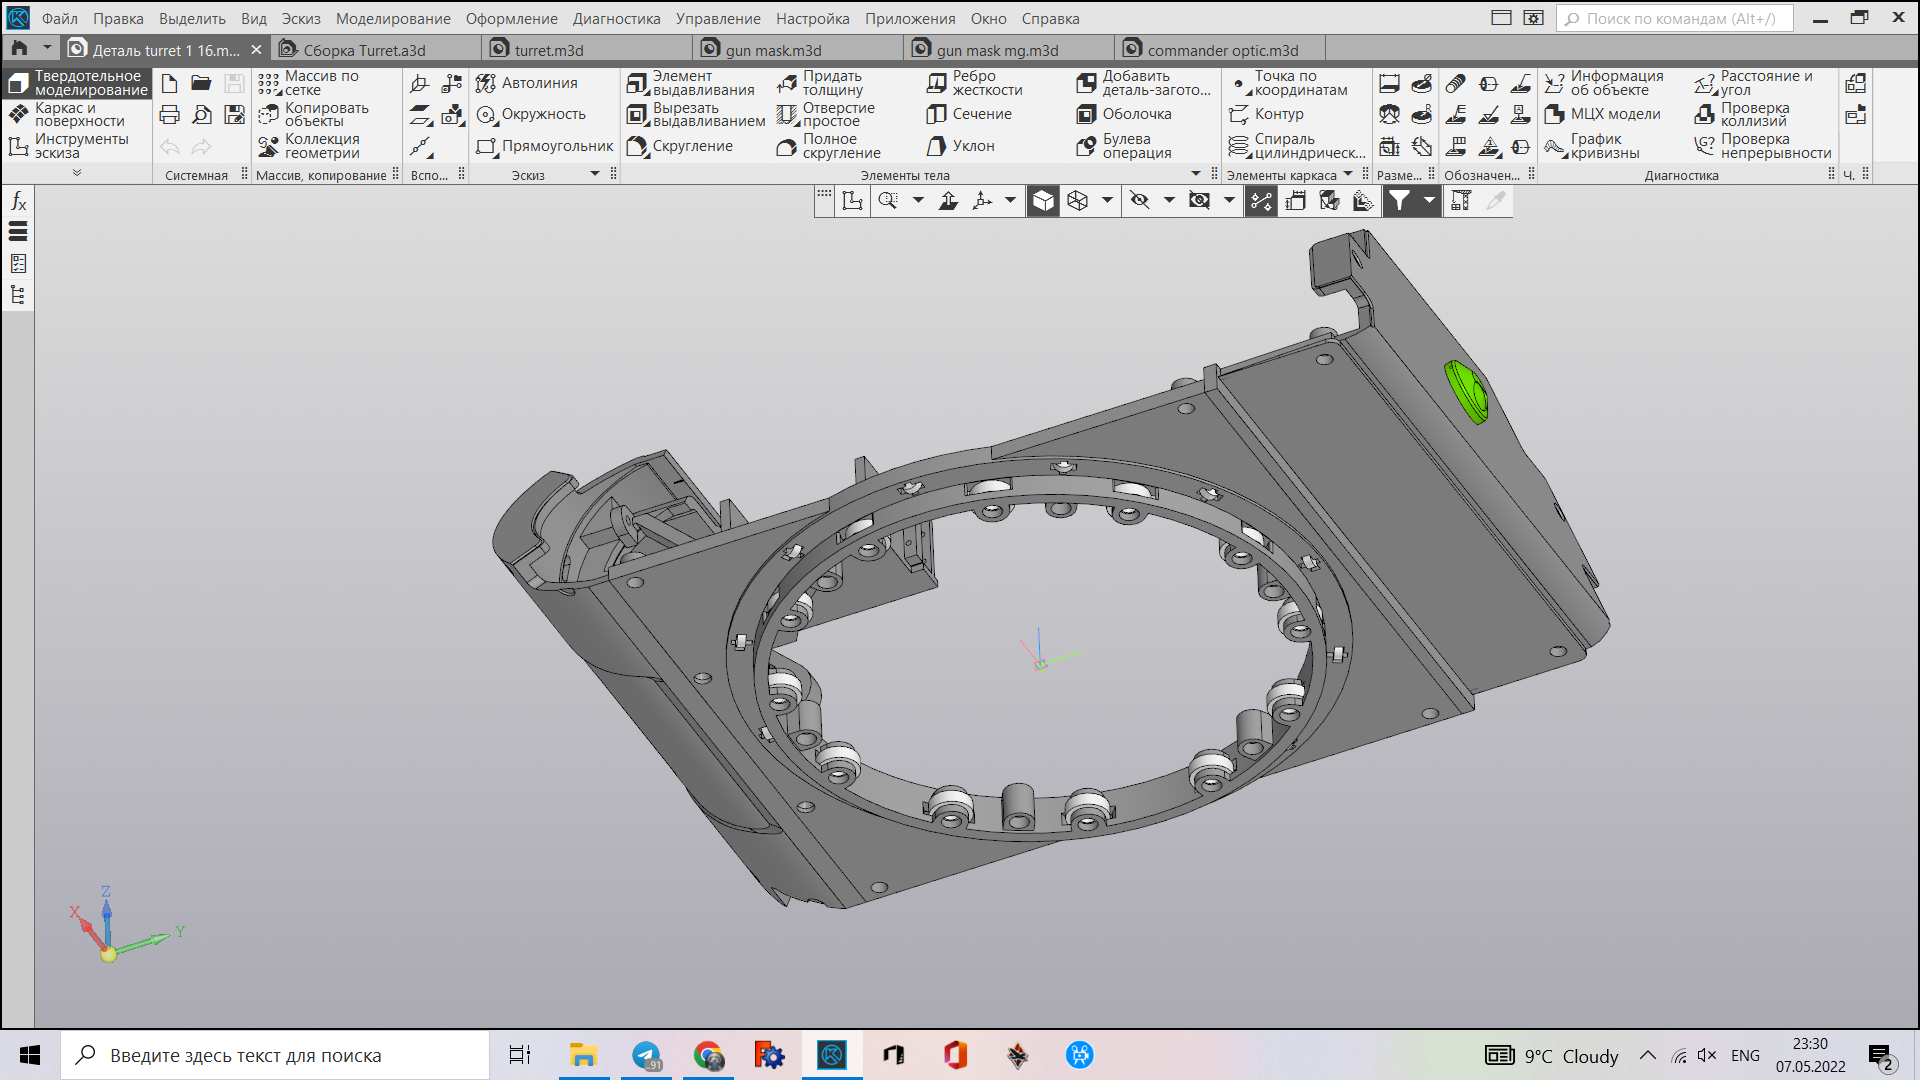Choose the Circle (Окружность) sketch tool
1920x1080 pixels.
coord(531,114)
